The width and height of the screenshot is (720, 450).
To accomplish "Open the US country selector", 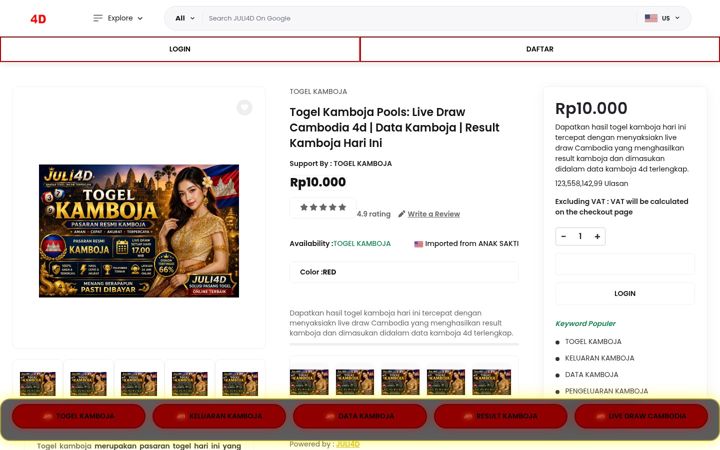I will [662, 18].
